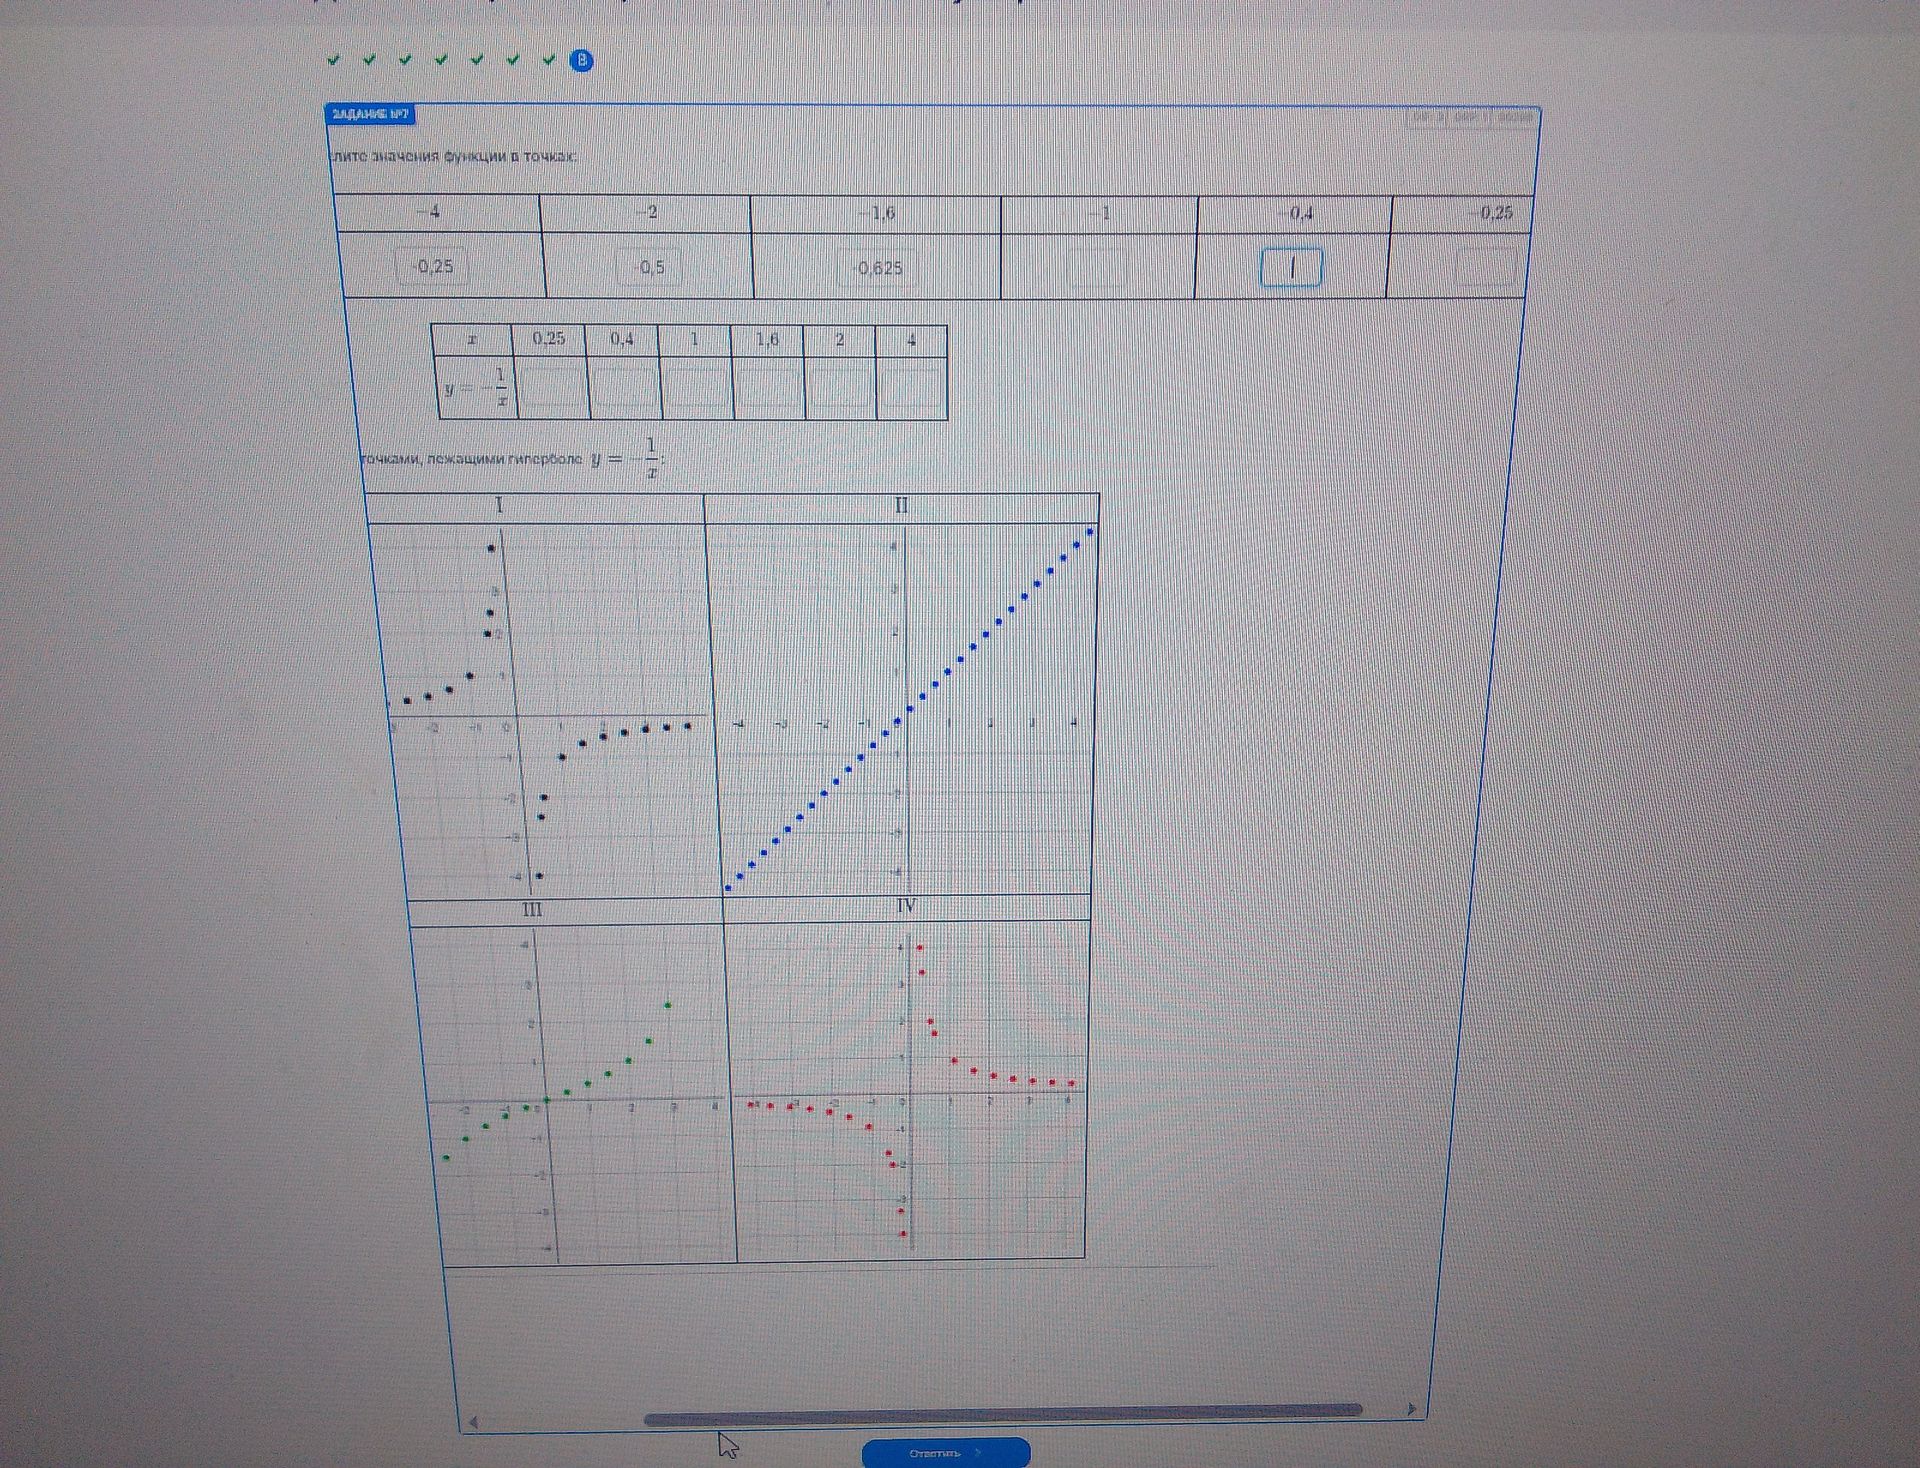Click the ЗАДАНИЕ №7 label
Screen dimensions: 1920x1468
click(x=370, y=114)
